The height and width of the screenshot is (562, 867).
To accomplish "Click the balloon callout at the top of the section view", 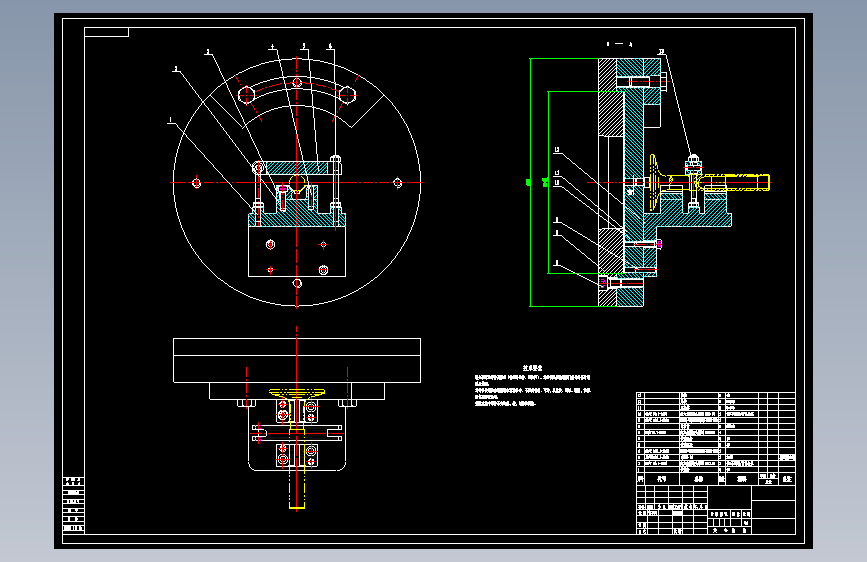I will [x=661, y=52].
